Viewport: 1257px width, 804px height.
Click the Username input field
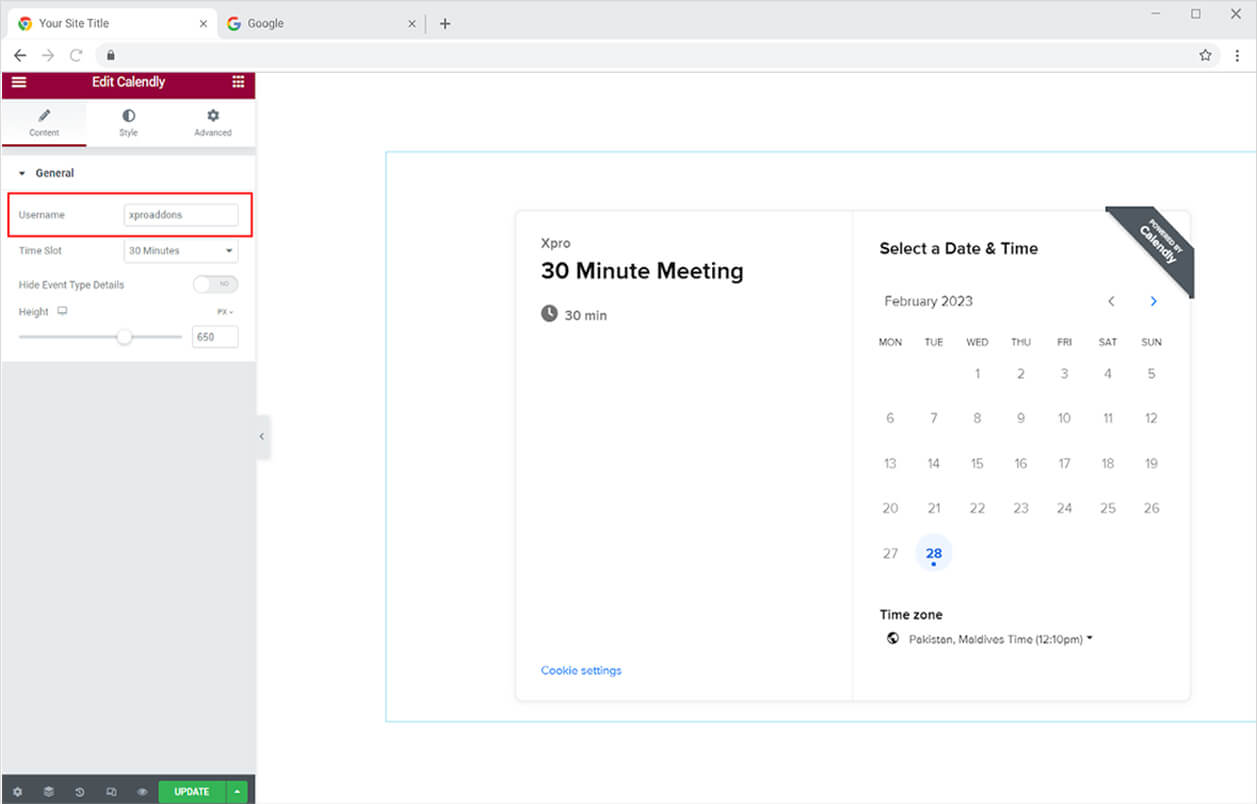(181, 215)
